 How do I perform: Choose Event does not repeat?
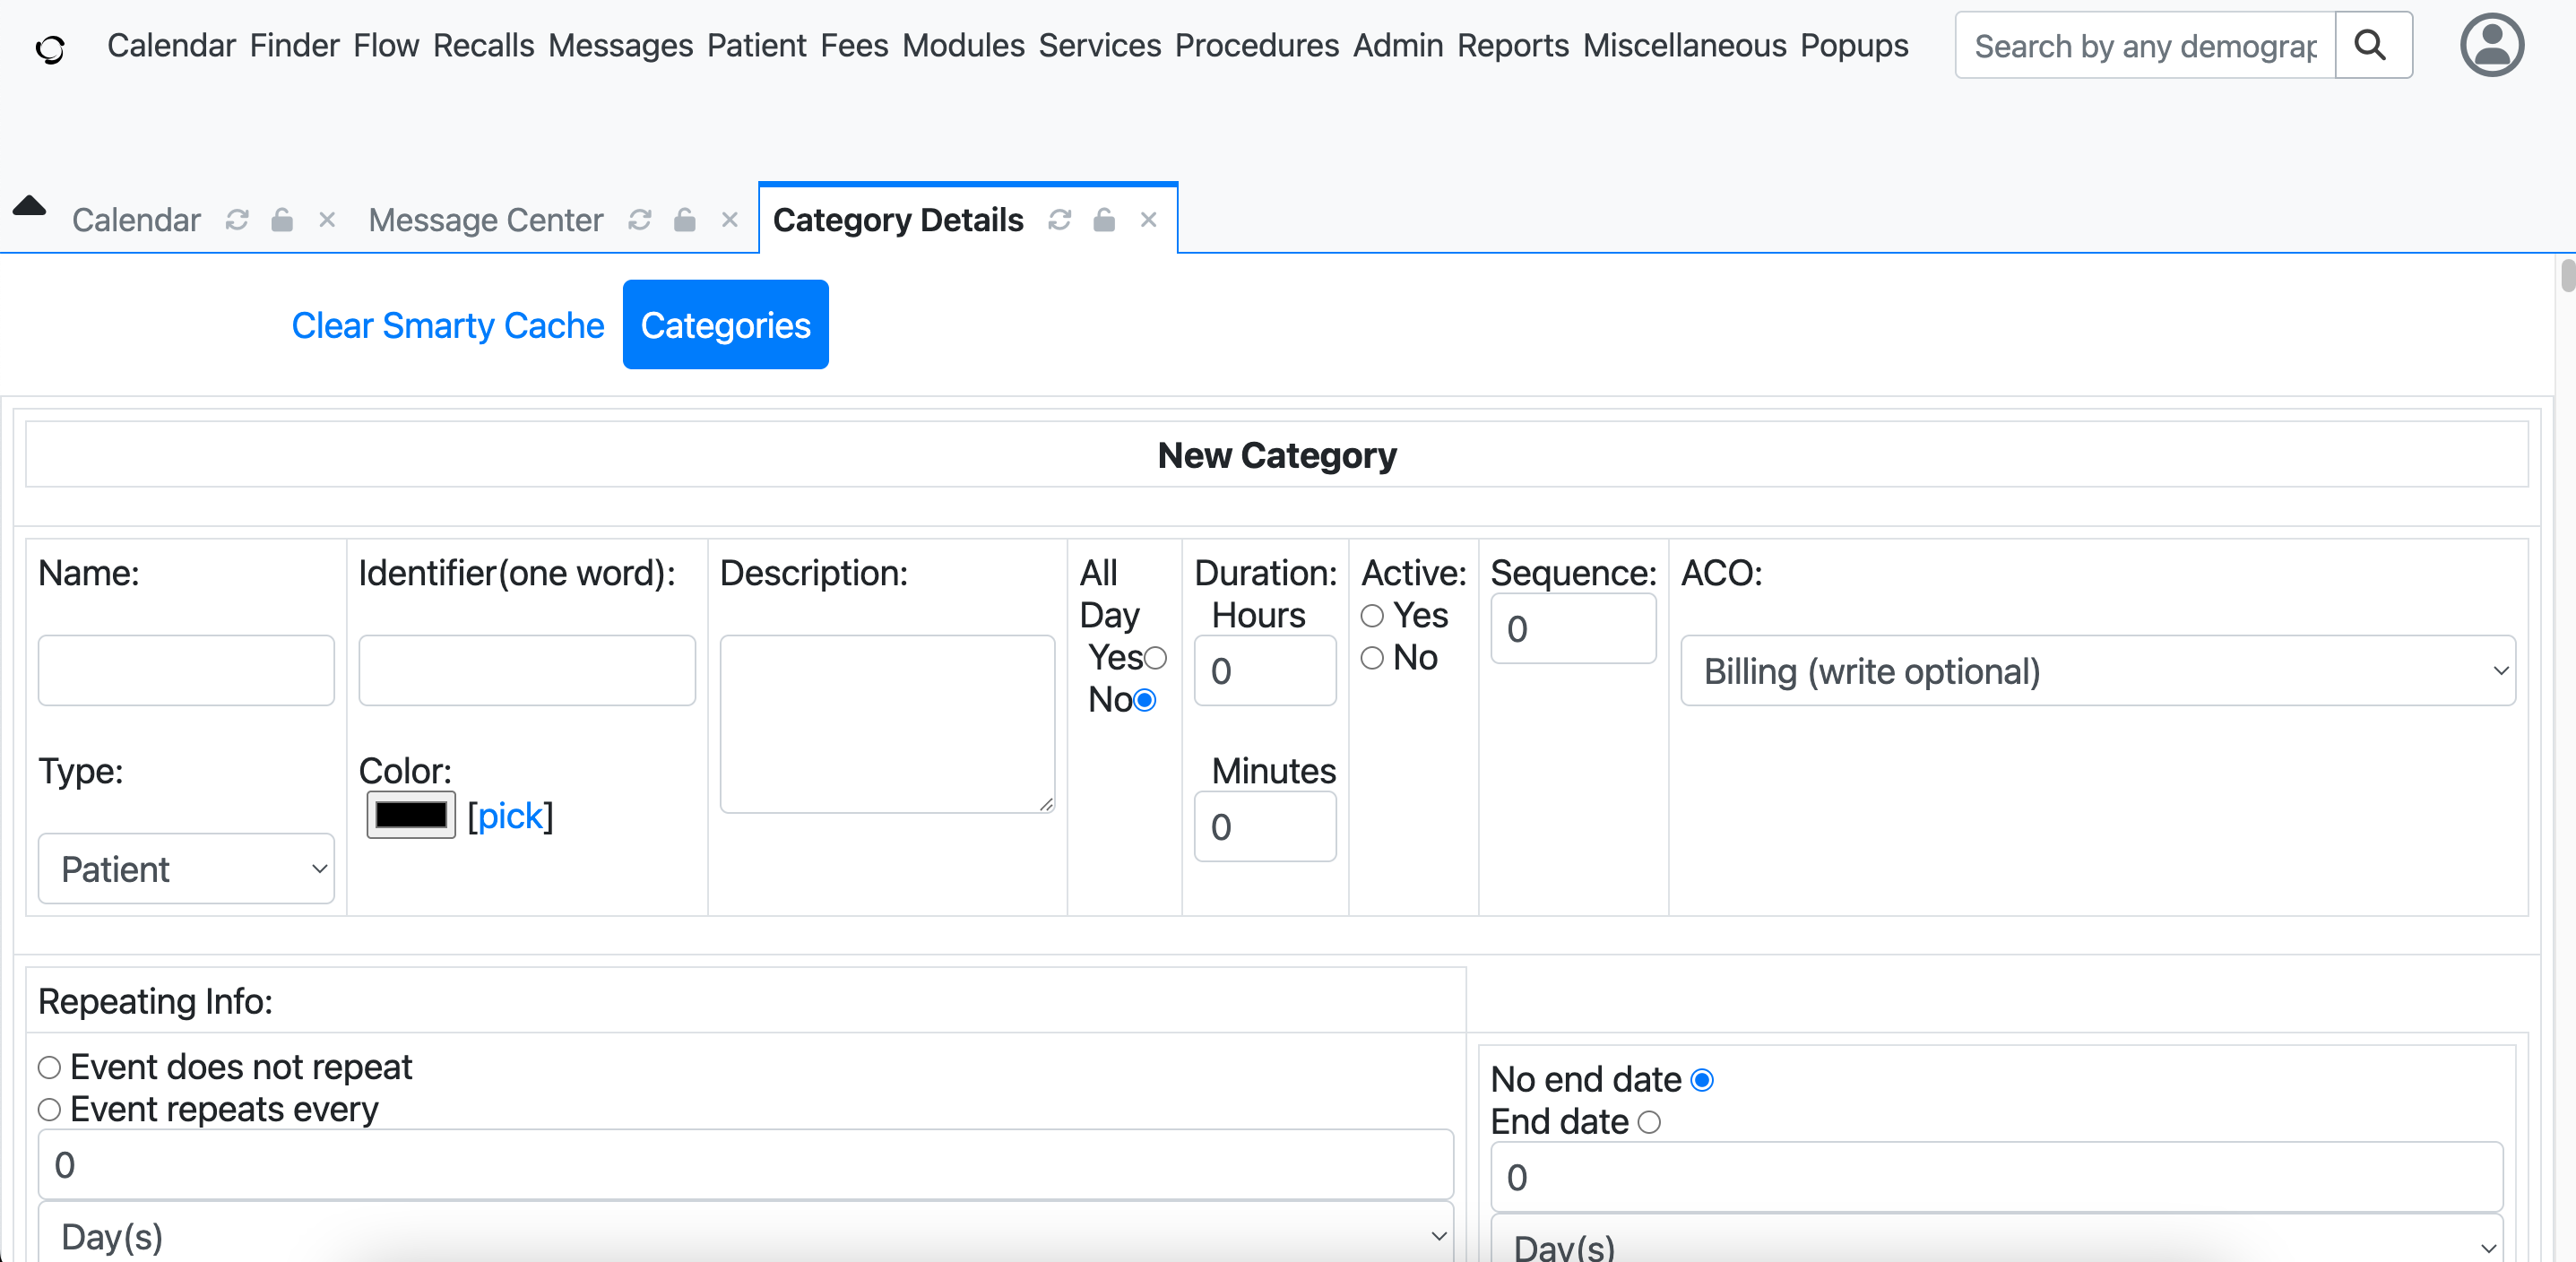point(49,1068)
